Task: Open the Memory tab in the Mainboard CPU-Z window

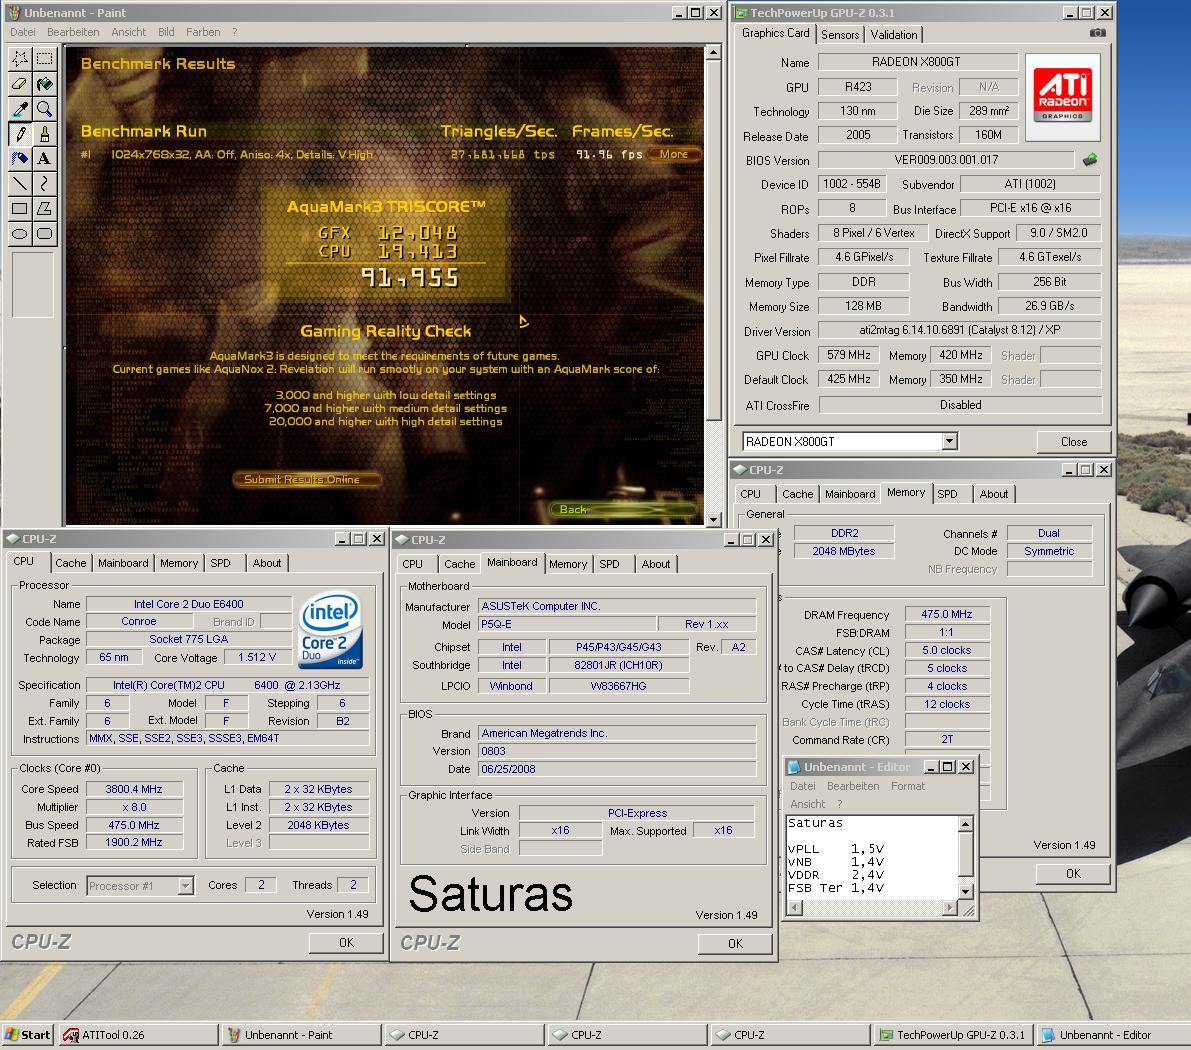Action: click(567, 564)
